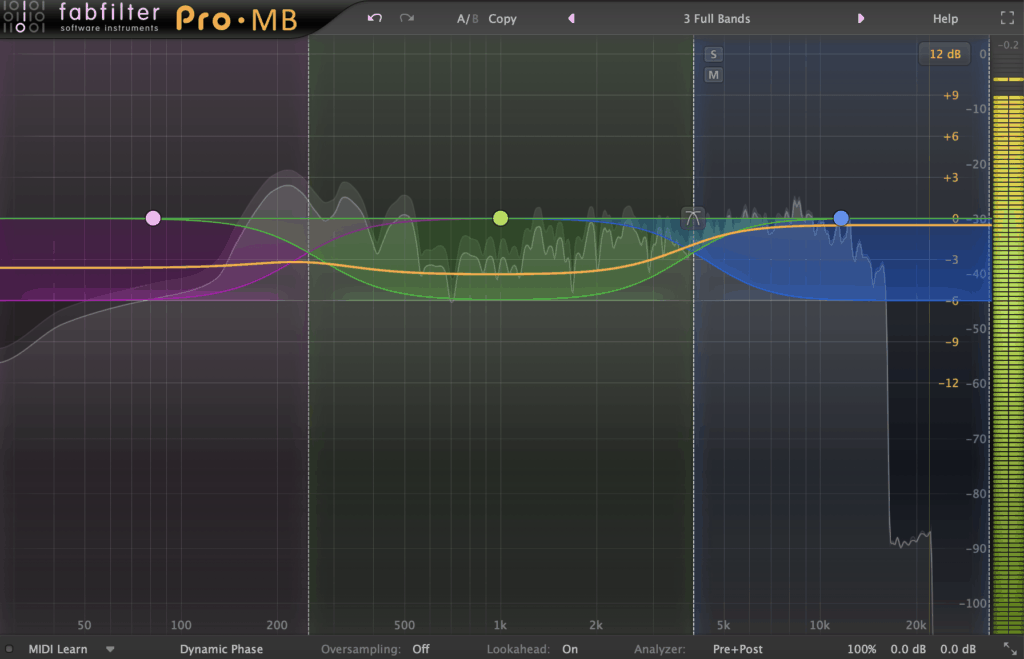This screenshot has height=659, width=1024.
Task: Open the Dynamic Phase processing mode menu
Action: coord(221,649)
